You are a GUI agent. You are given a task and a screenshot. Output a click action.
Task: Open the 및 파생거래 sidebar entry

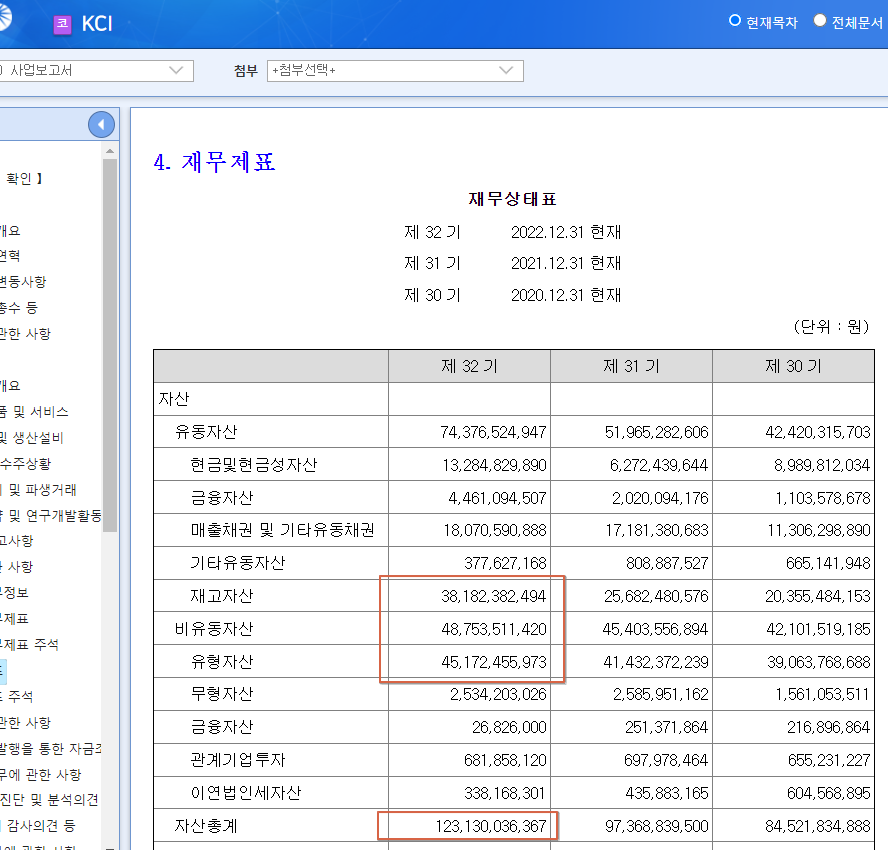39,490
